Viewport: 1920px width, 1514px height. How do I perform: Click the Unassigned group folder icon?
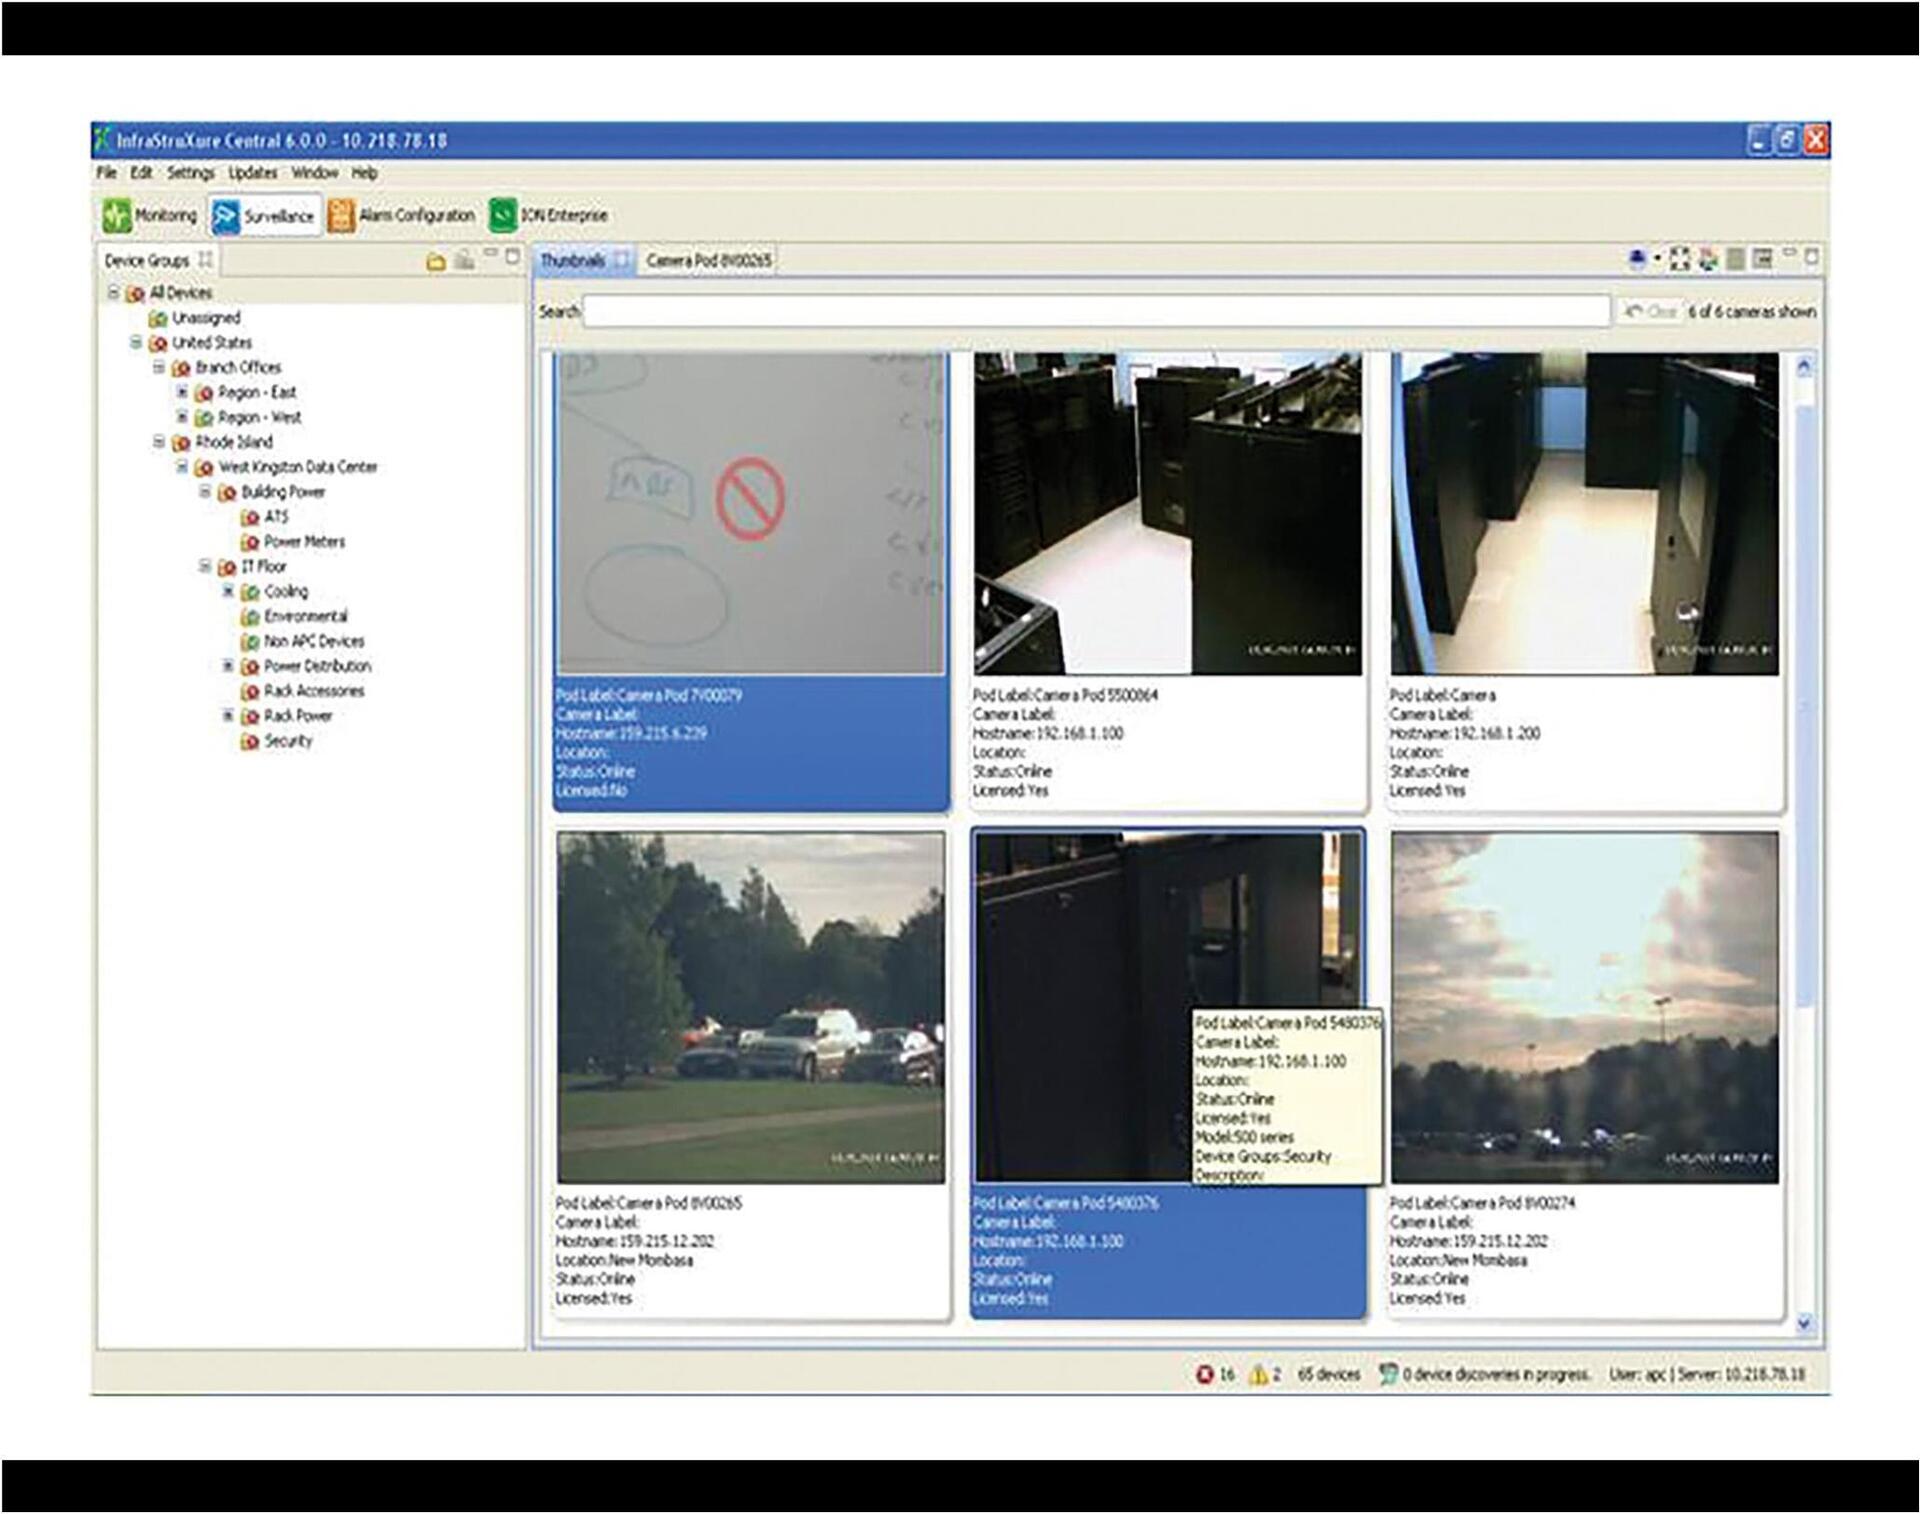pos(157,318)
